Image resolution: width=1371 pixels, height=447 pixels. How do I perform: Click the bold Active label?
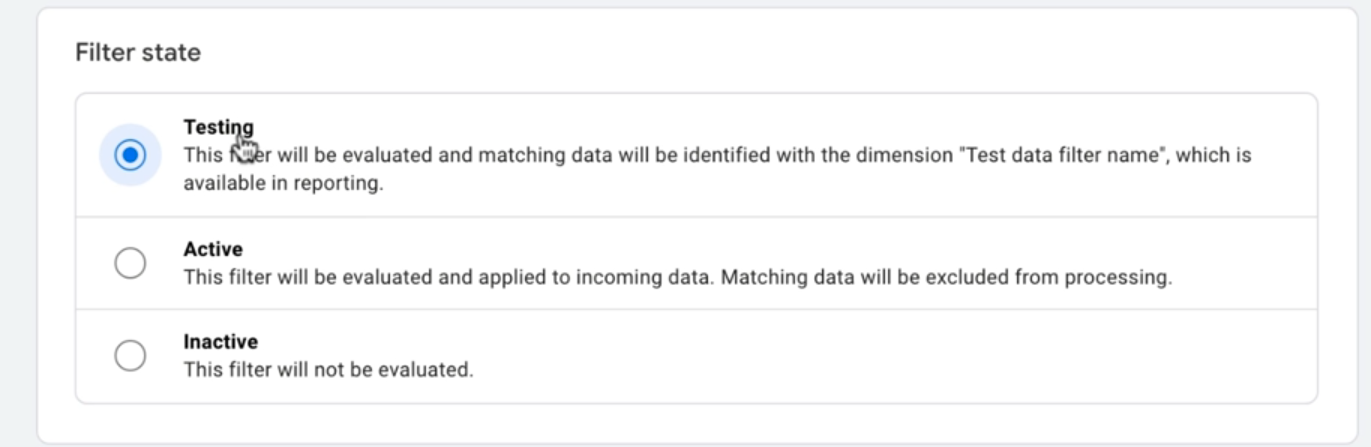click(x=213, y=249)
